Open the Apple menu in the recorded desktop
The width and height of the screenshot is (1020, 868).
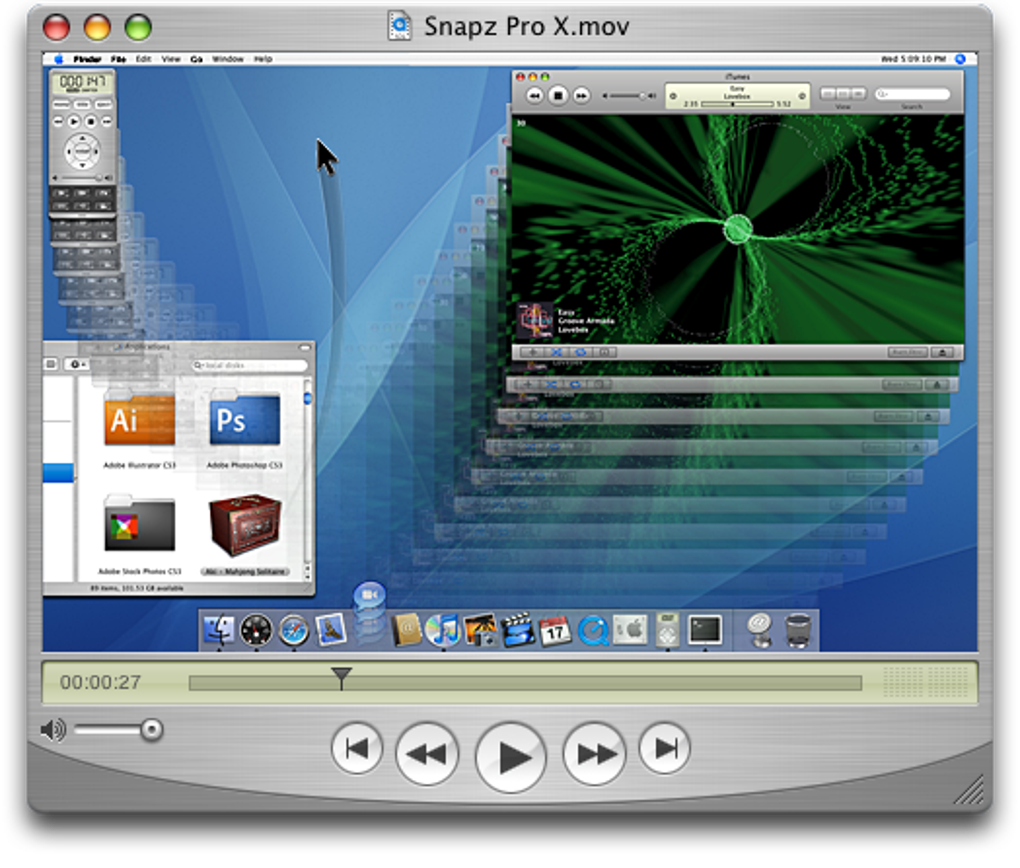coord(59,59)
